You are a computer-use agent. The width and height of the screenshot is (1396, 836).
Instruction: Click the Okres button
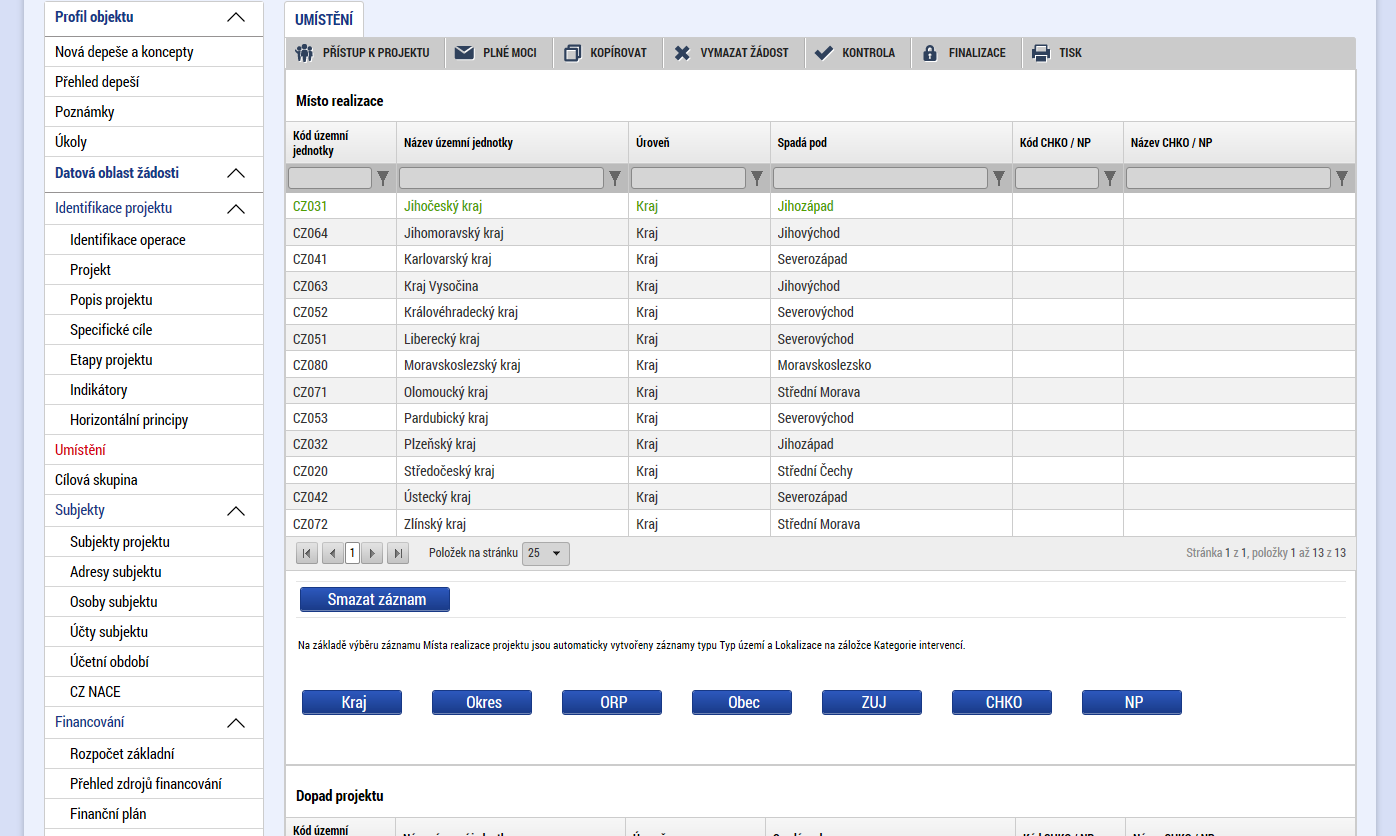click(482, 703)
